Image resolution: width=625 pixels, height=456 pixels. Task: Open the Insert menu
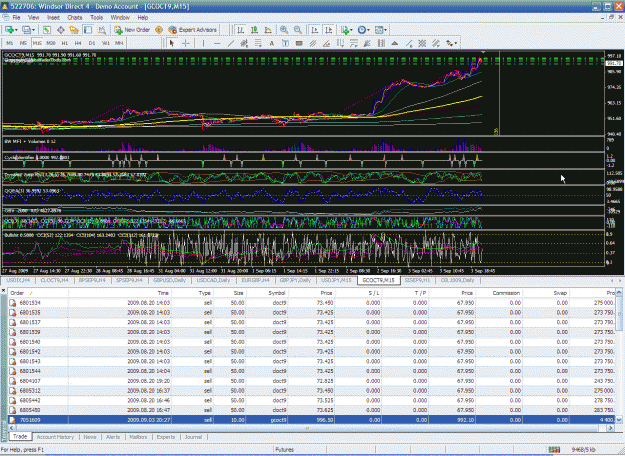(x=53, y=18)
